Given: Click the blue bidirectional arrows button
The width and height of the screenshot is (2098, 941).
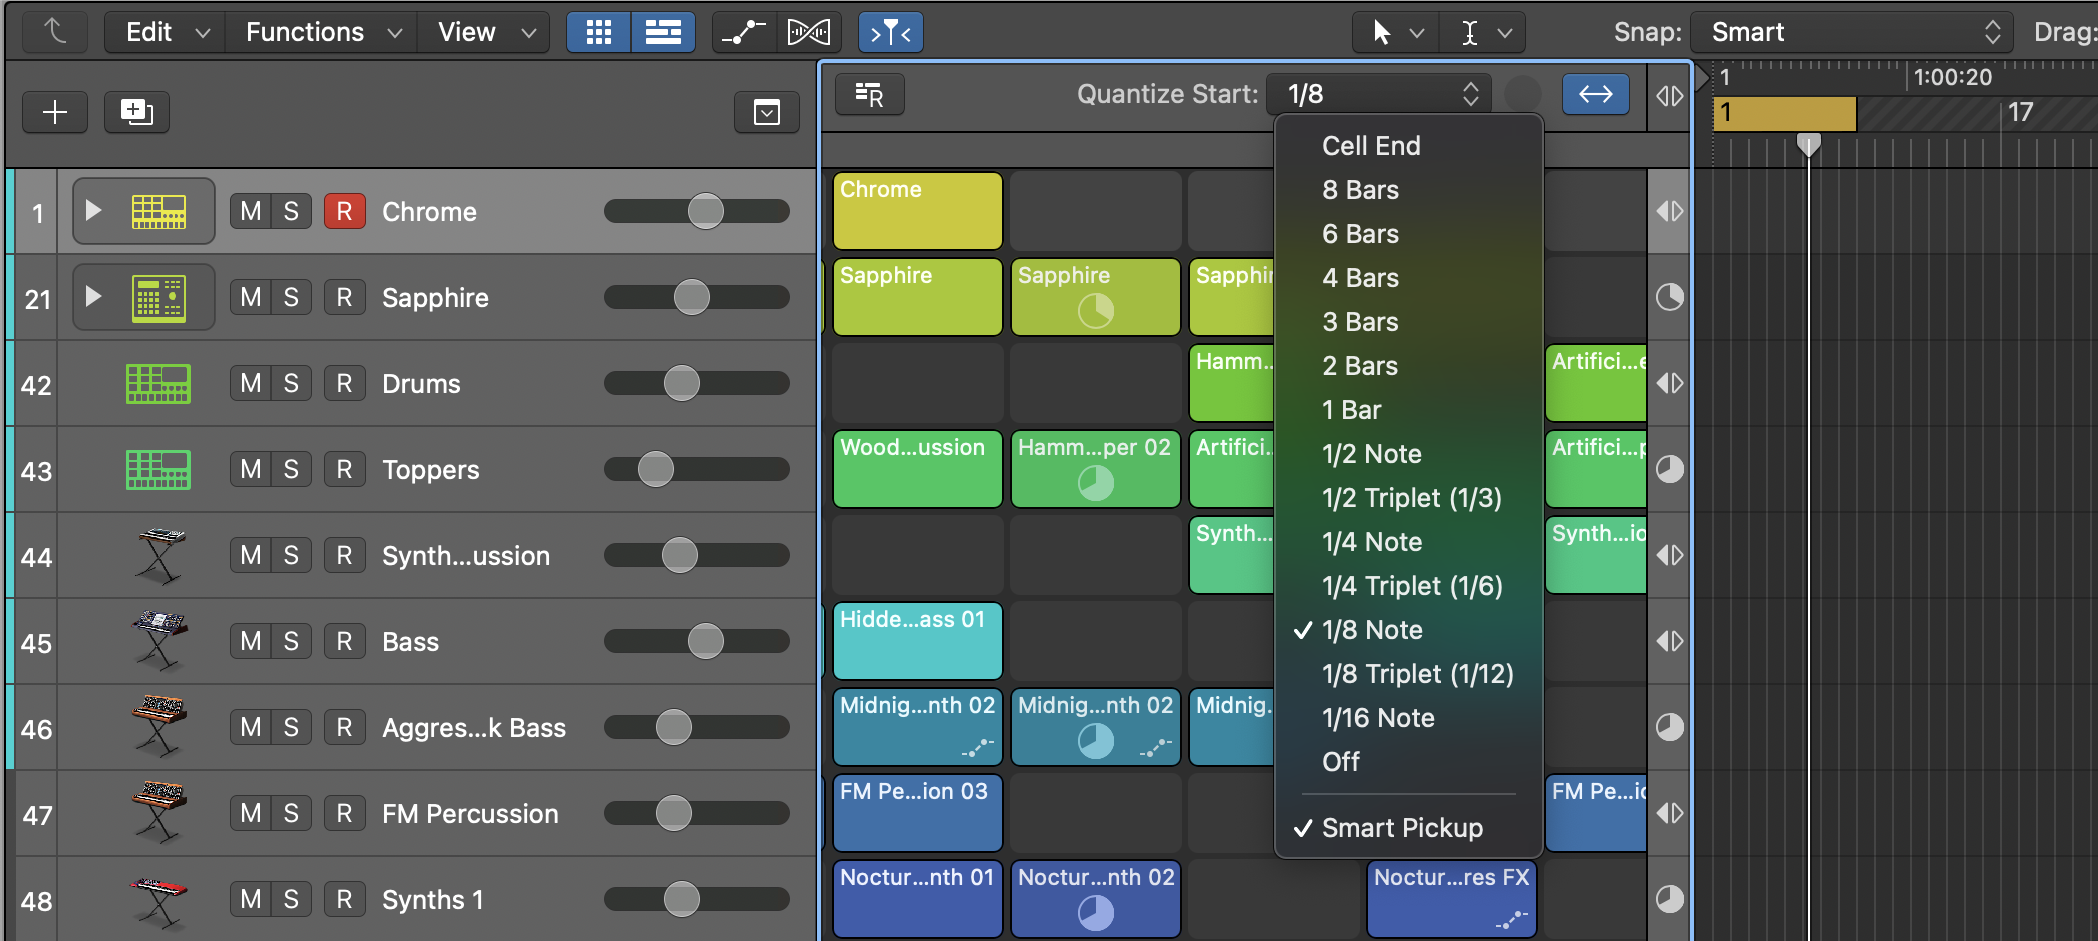Looking at the screenshot, I should pyautogui.click(x=1595, y=94).
